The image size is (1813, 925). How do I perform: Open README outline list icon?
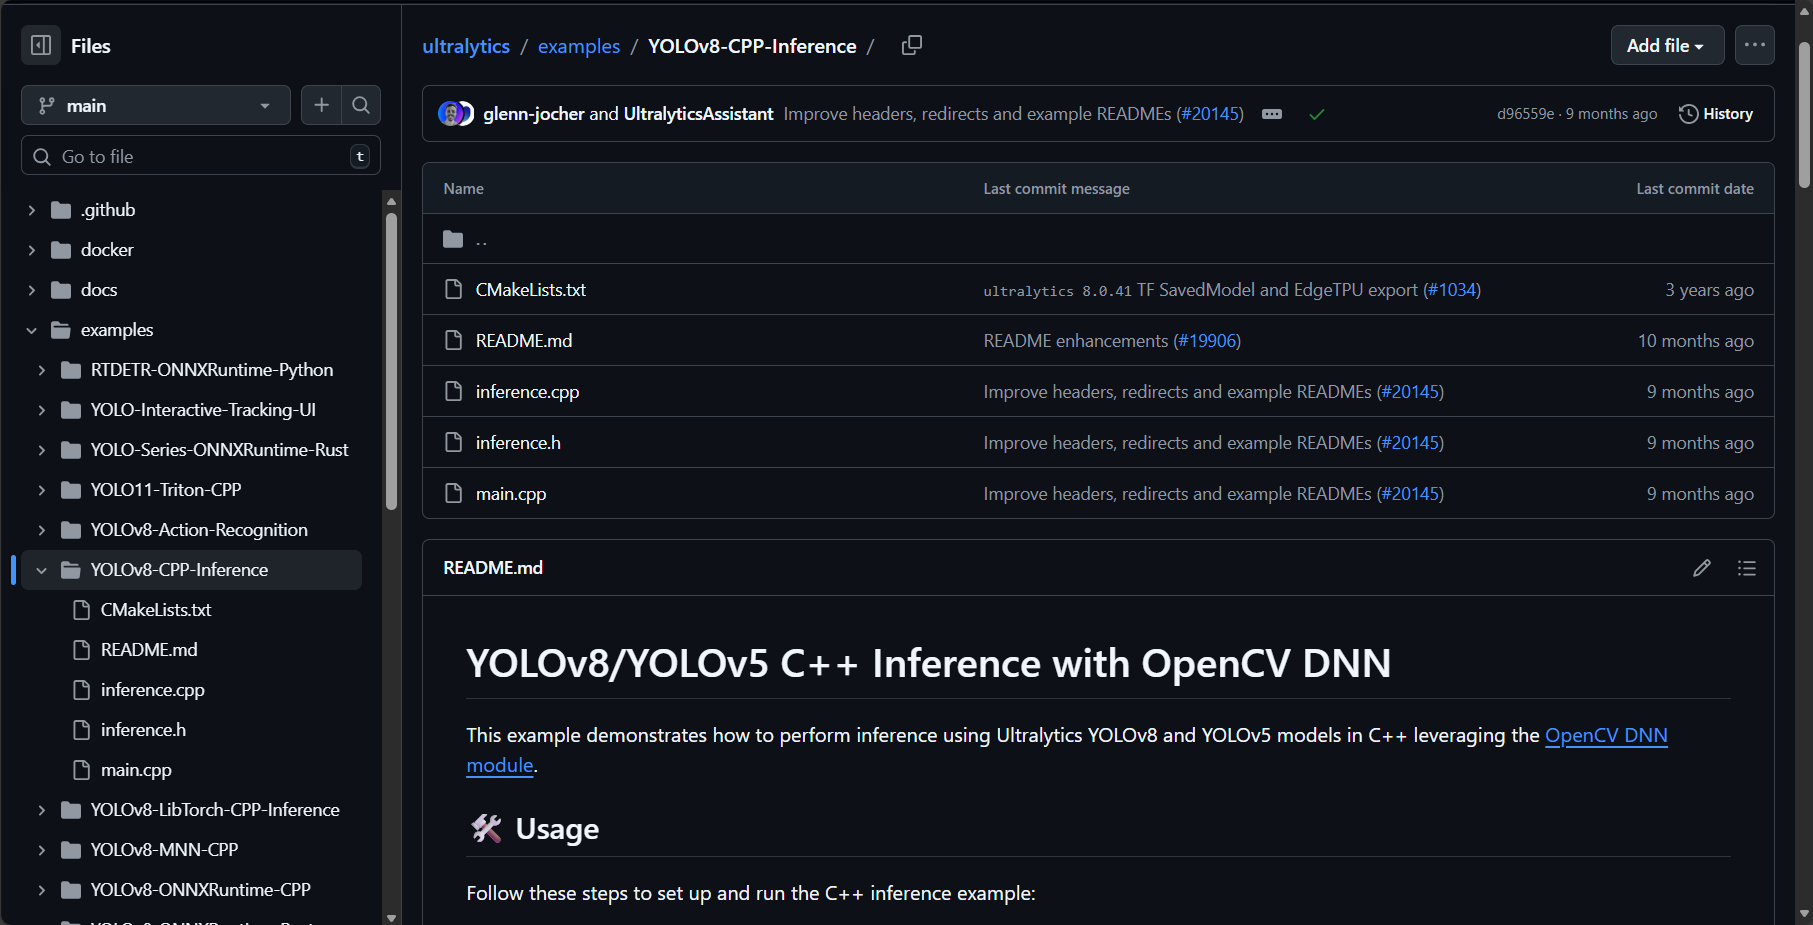(1746, 568)
